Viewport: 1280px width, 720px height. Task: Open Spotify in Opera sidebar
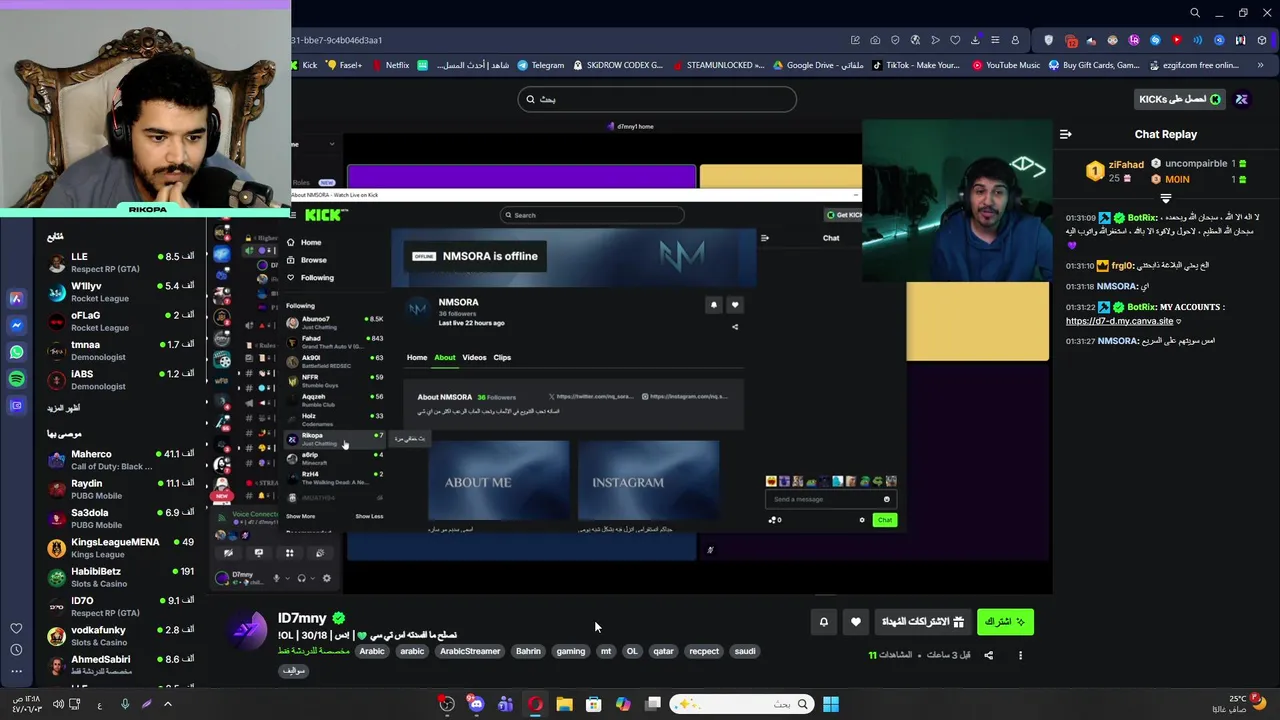[16, 379]
